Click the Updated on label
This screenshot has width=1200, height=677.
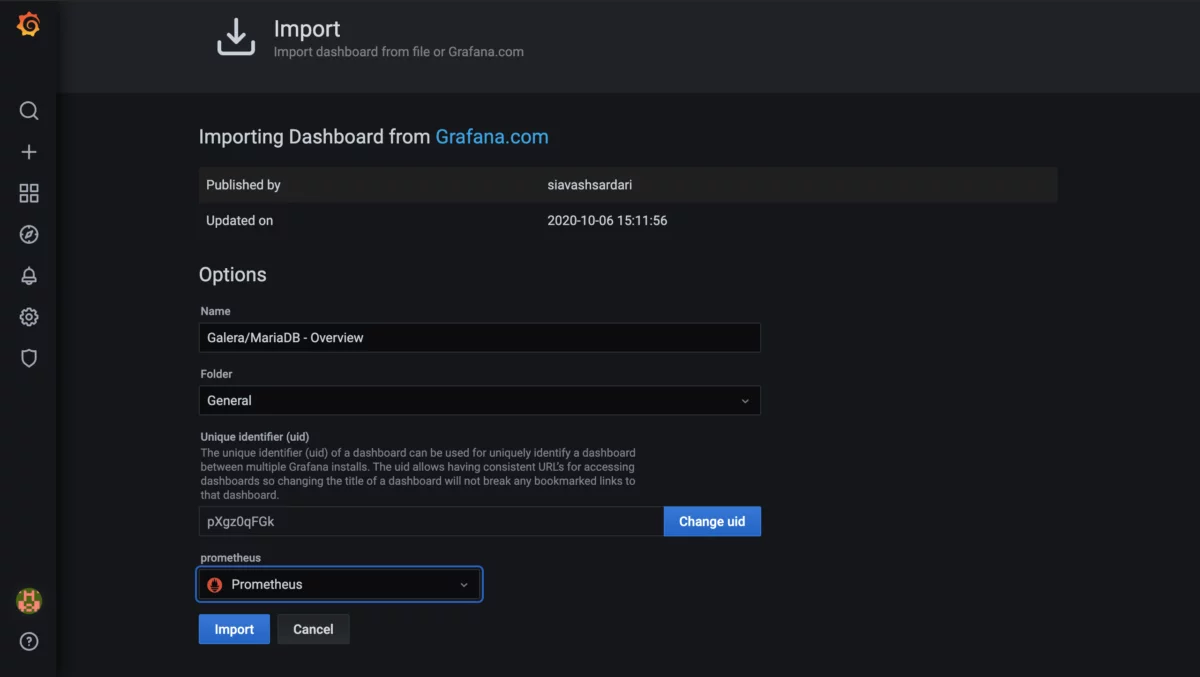pos(239,220)
